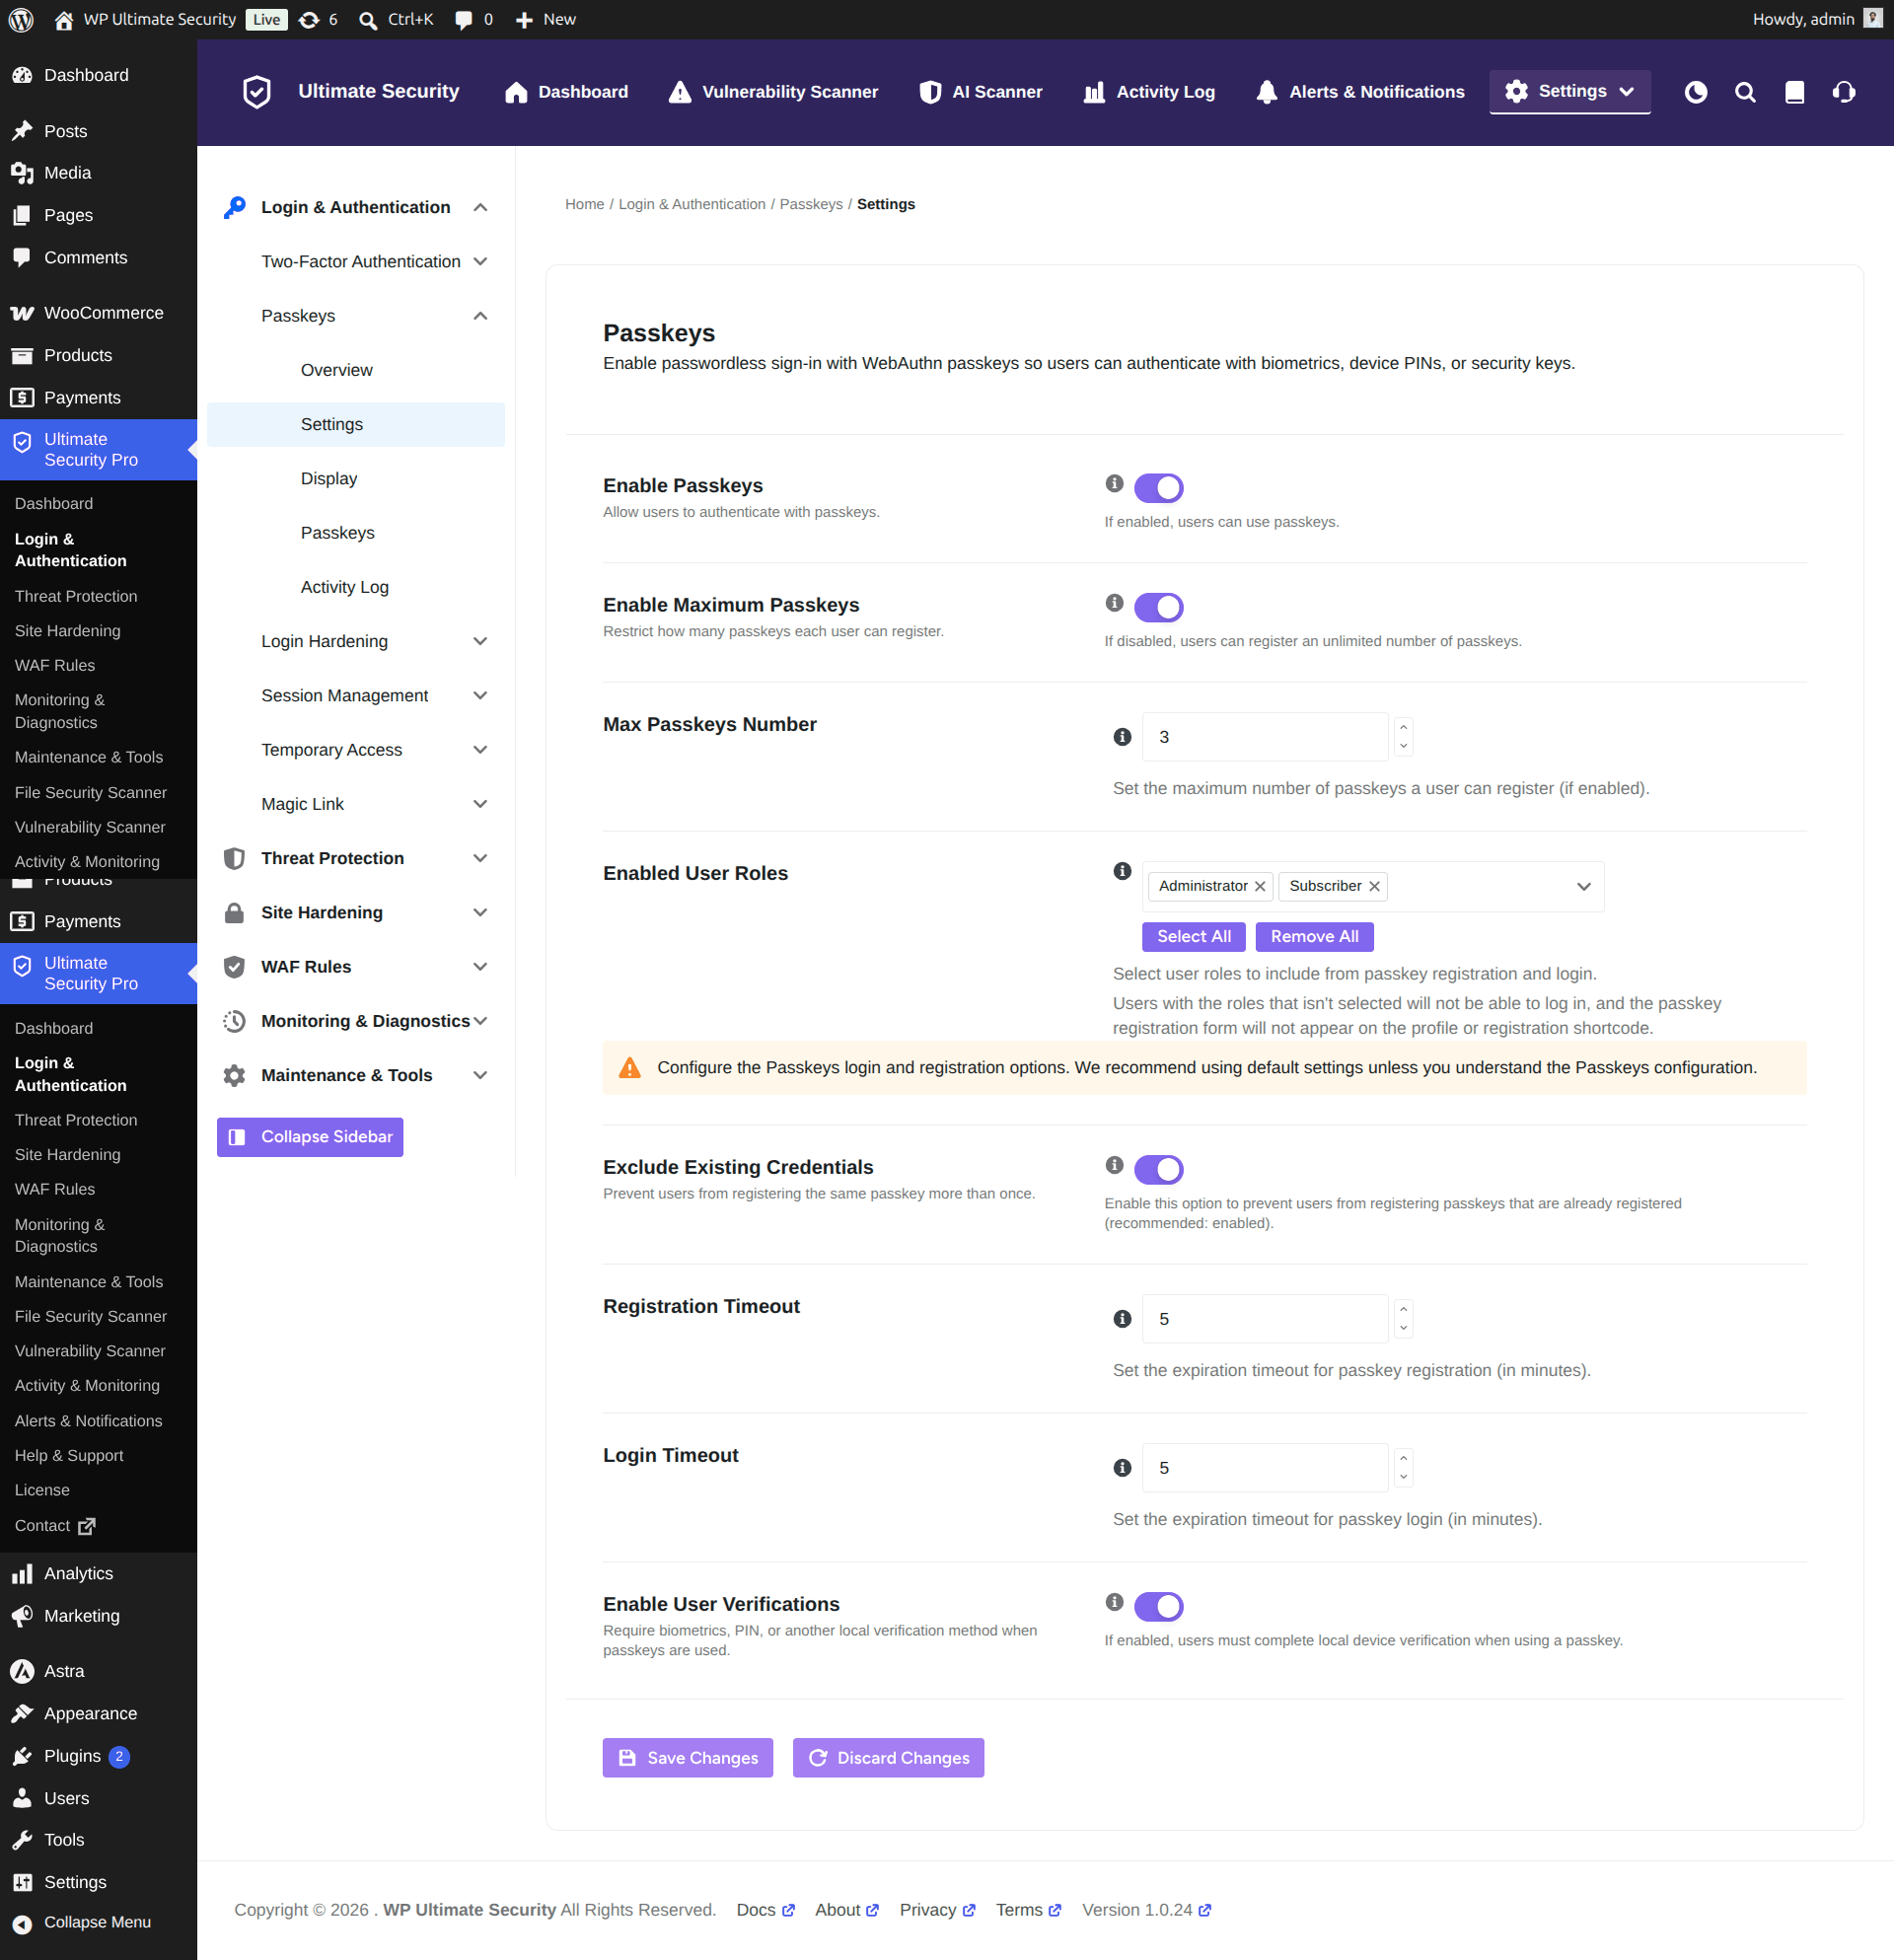Open WooCommerce in WordPress admin menu
This screenshot has width=1894, height=1960.
[x=98, y=312]
